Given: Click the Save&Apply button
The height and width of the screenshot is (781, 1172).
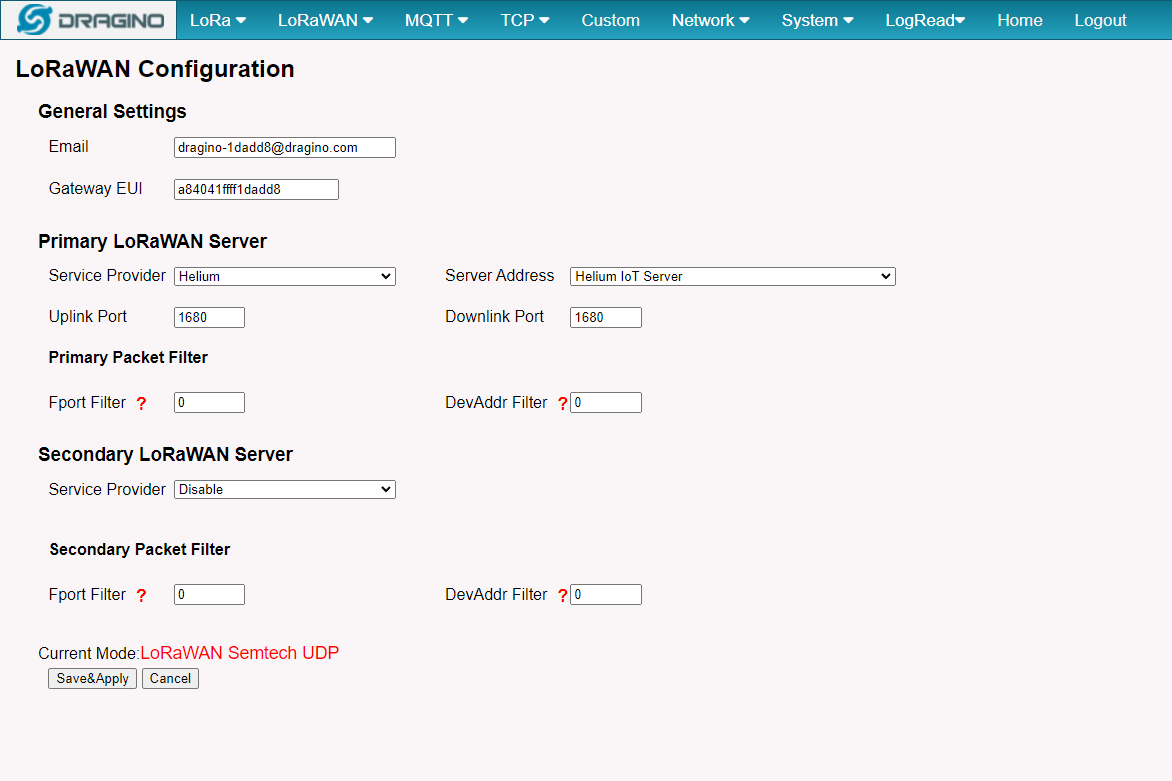Looking at the screenshot, I should click(93, 679).
